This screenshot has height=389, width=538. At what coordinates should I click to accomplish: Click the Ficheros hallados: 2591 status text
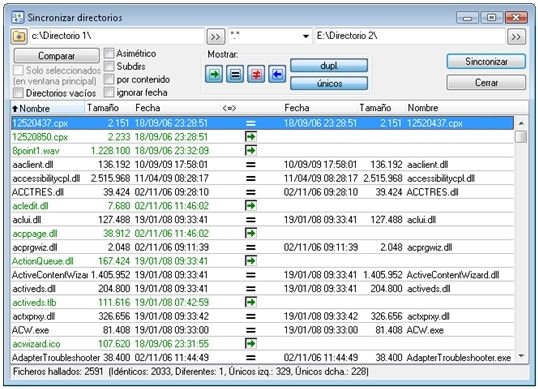click(x=58, y=372)
